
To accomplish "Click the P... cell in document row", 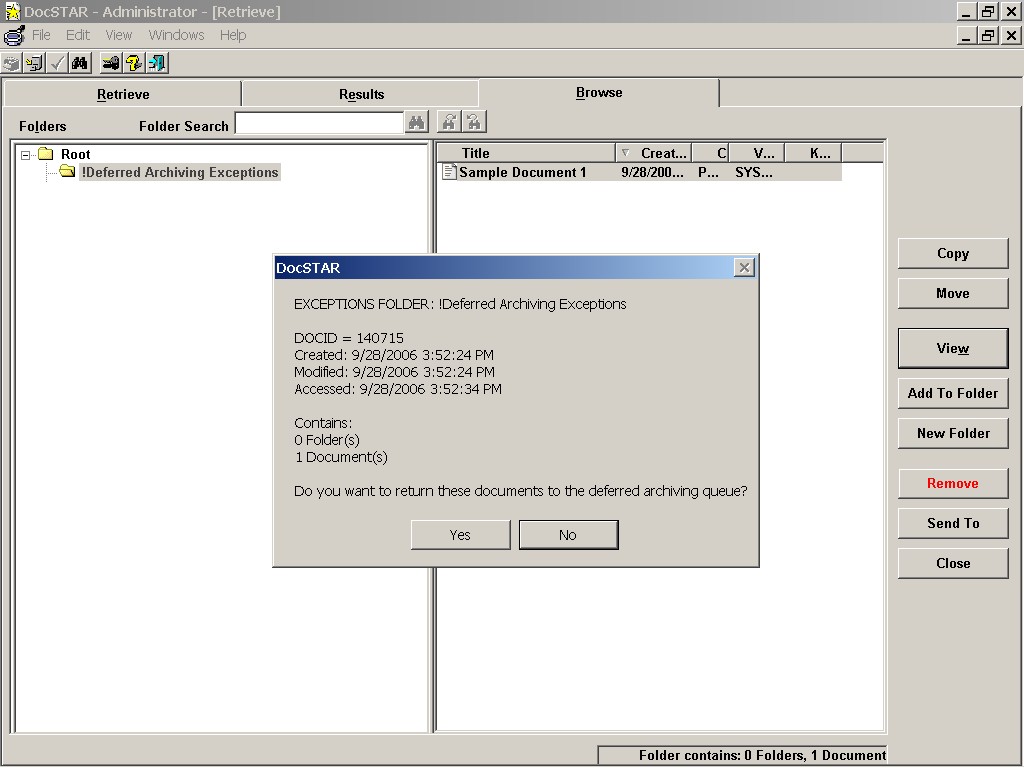I will (x=709, y=172).
